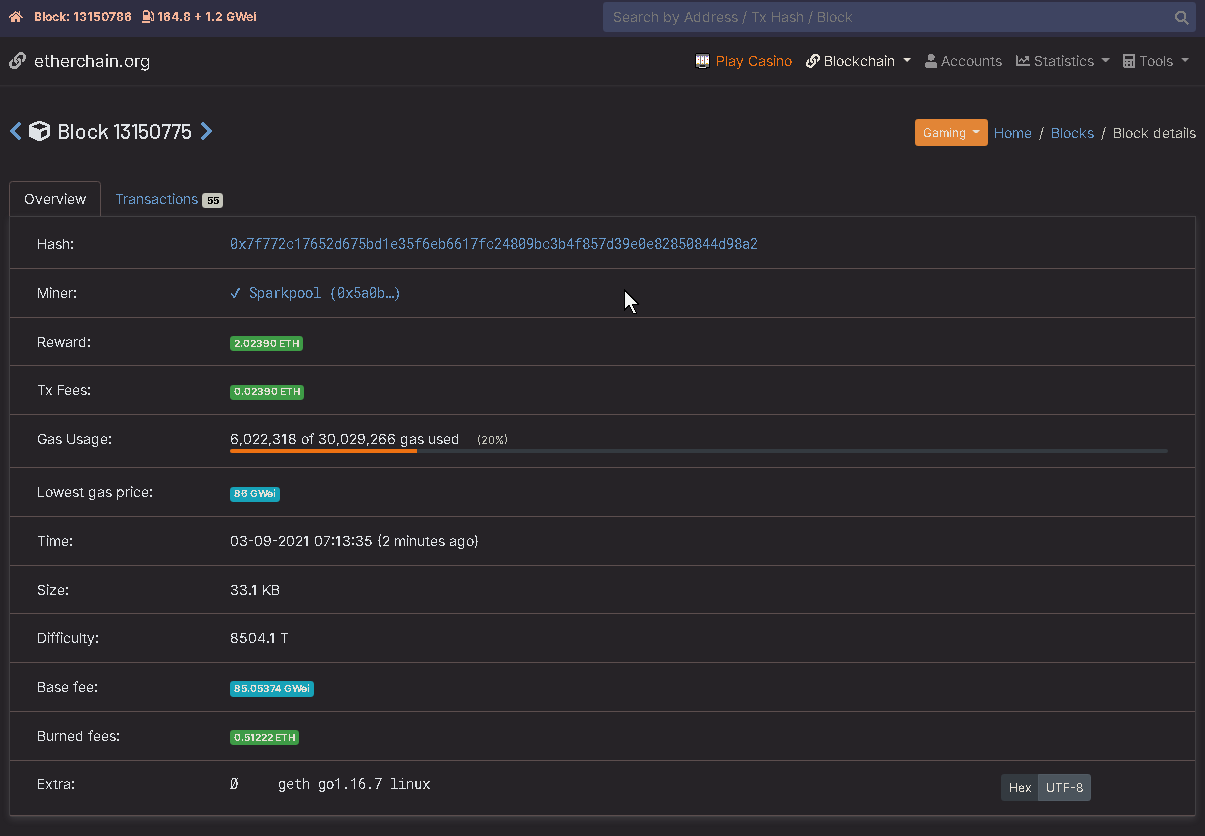Click the size value 33.1 KB
The width and height of the screenshot is (1205, 836).
[255, 590]
